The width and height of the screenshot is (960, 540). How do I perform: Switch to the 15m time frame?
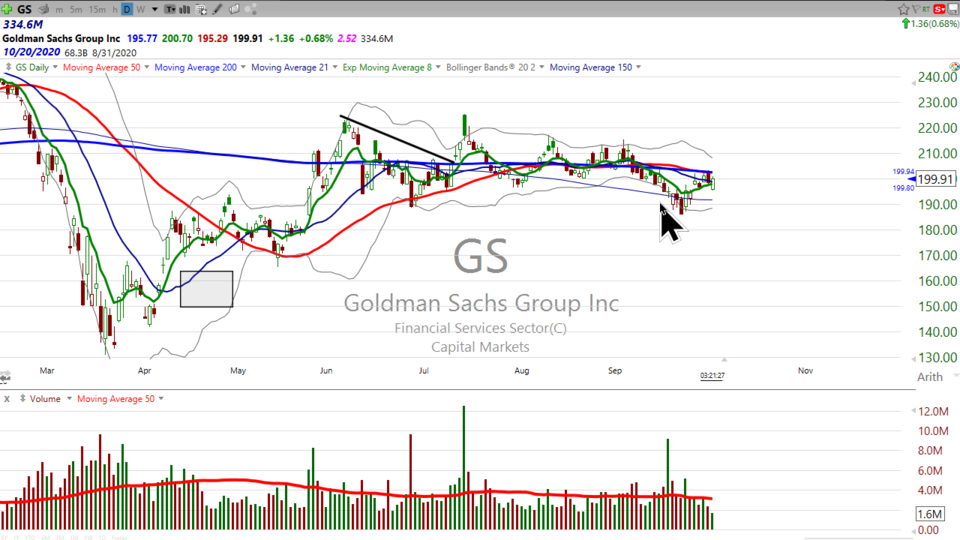pyautogui.click(x=97, y=10)
